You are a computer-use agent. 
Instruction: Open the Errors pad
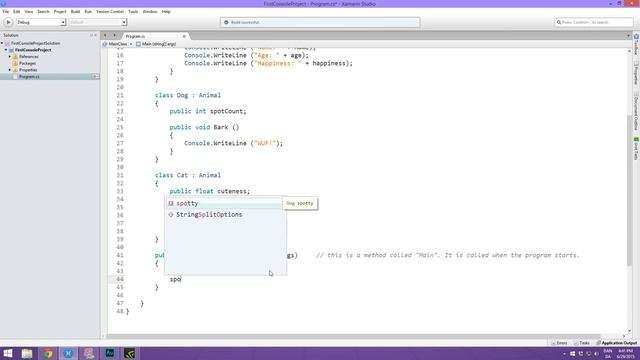559,343
